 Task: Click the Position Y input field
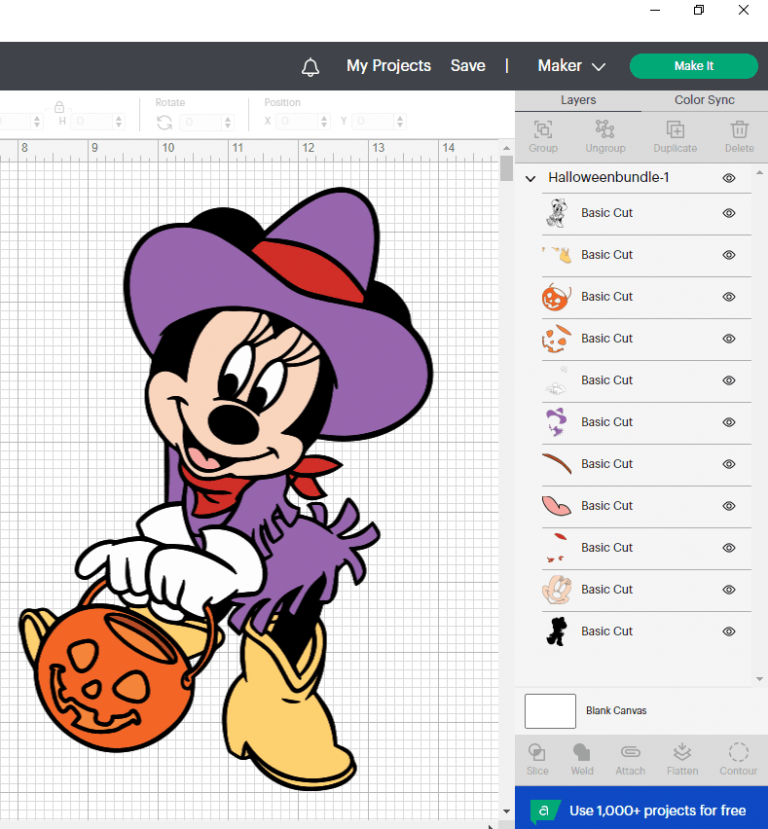pyautogui.click(x=374, y=122)
